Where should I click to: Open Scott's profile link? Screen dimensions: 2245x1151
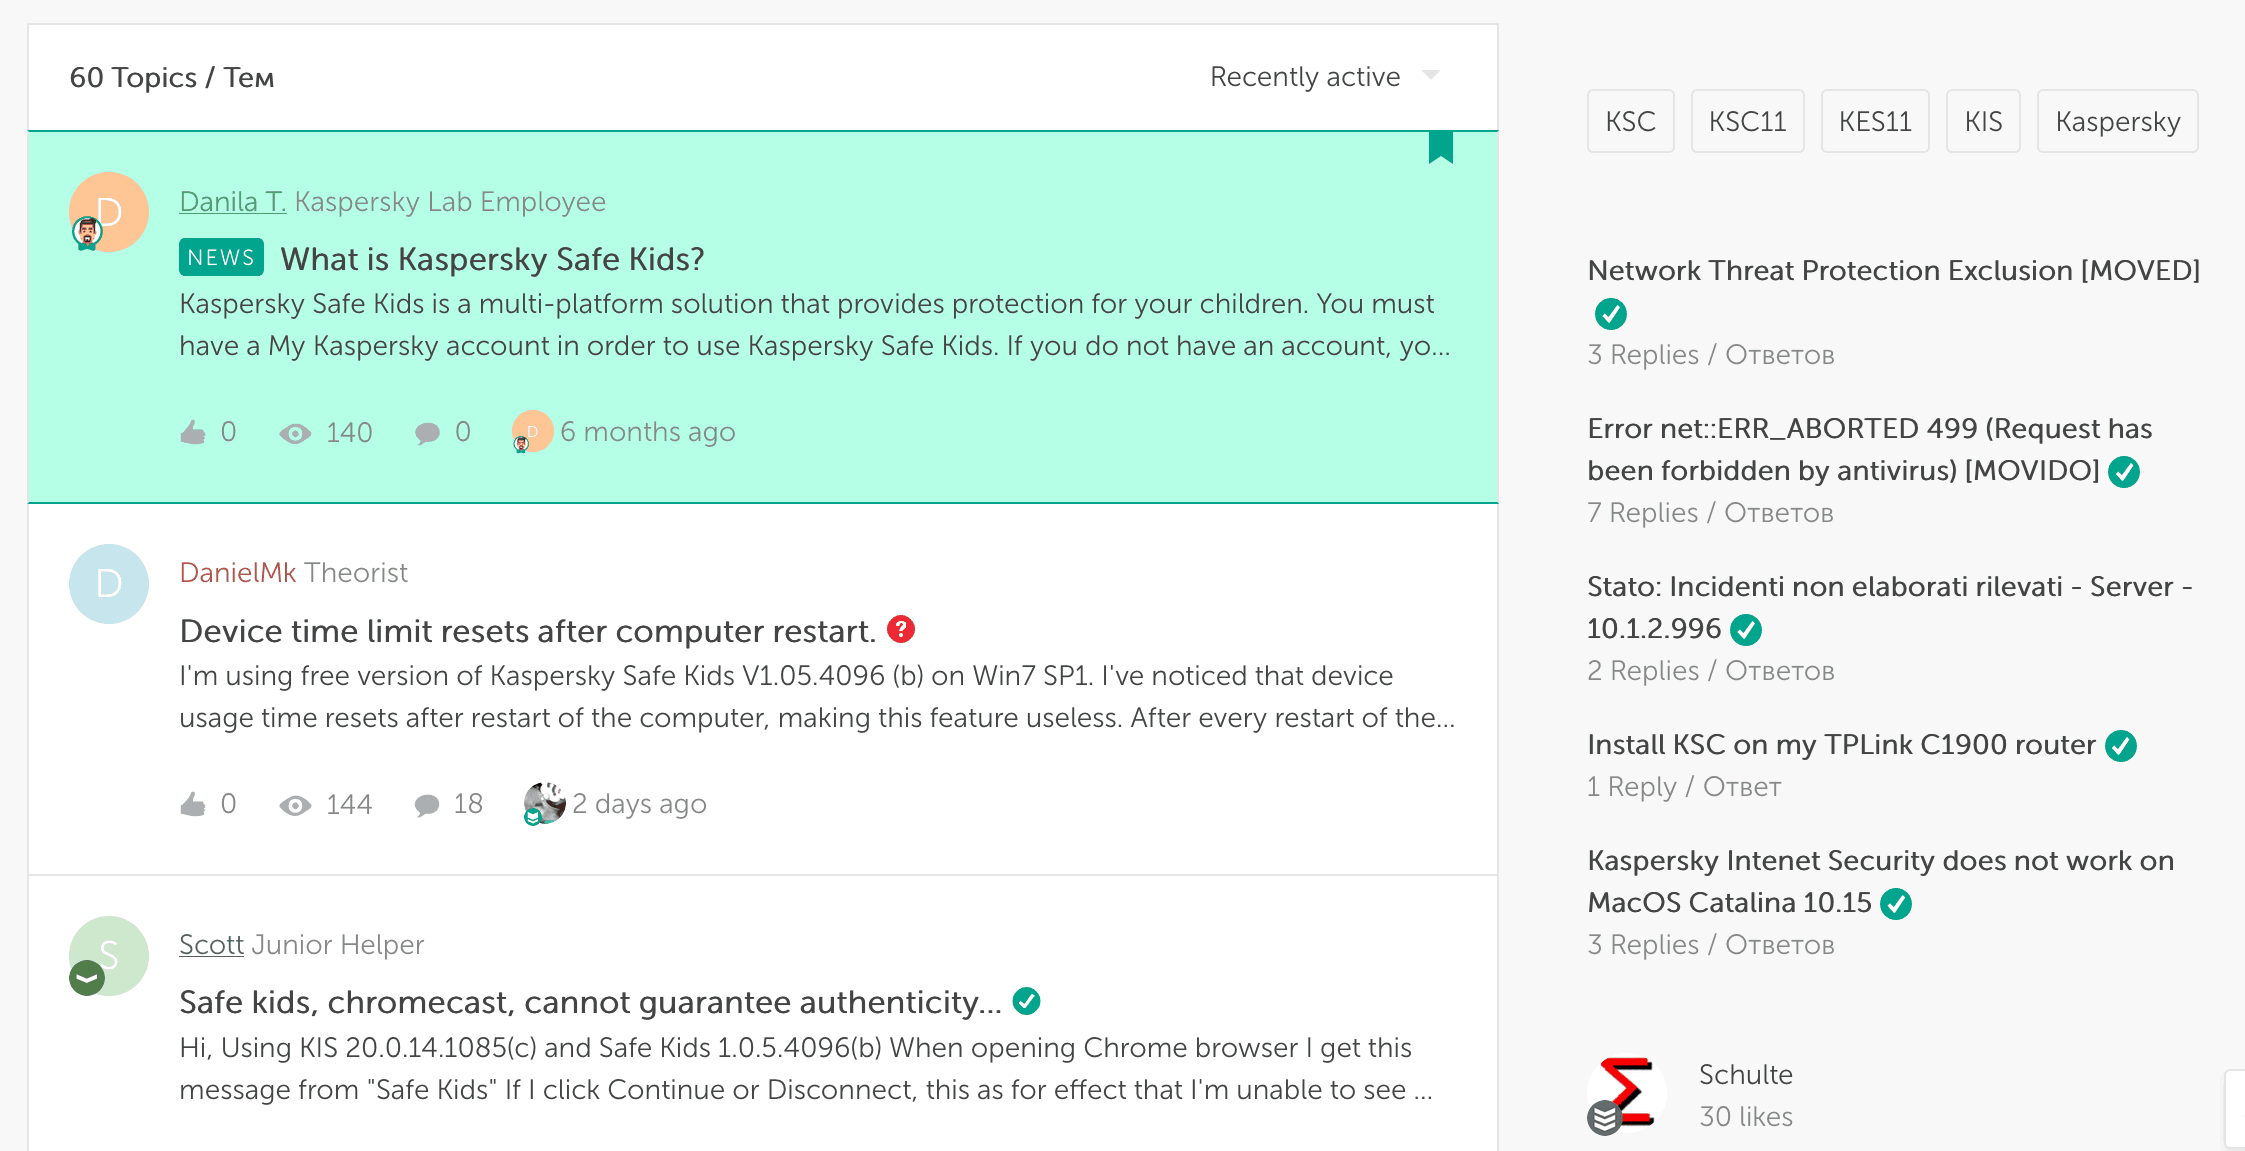pyautogui.click(x=211, y=945)
